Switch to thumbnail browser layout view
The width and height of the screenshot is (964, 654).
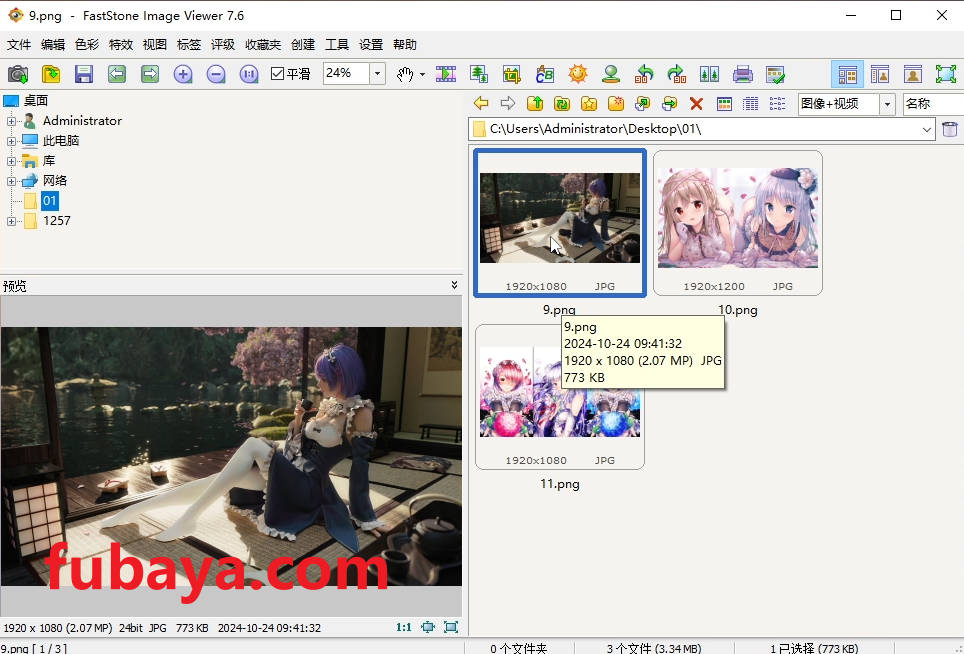[x=847, y=74]
